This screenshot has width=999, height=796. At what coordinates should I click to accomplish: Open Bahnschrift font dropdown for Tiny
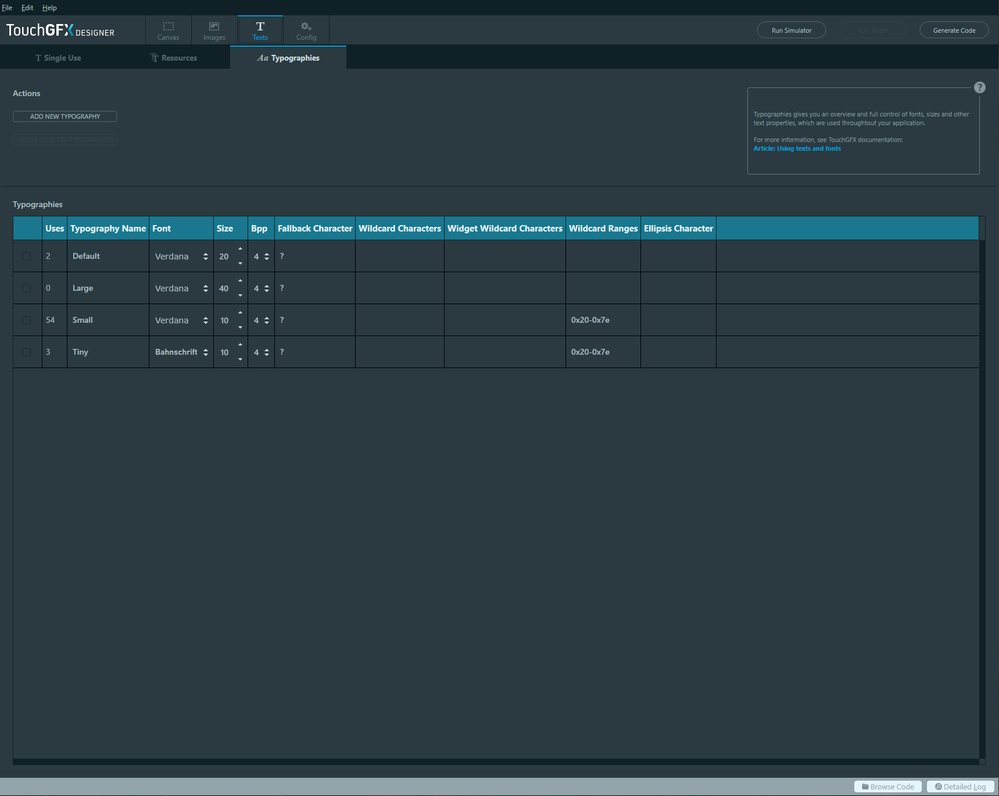tap(181, 352)
